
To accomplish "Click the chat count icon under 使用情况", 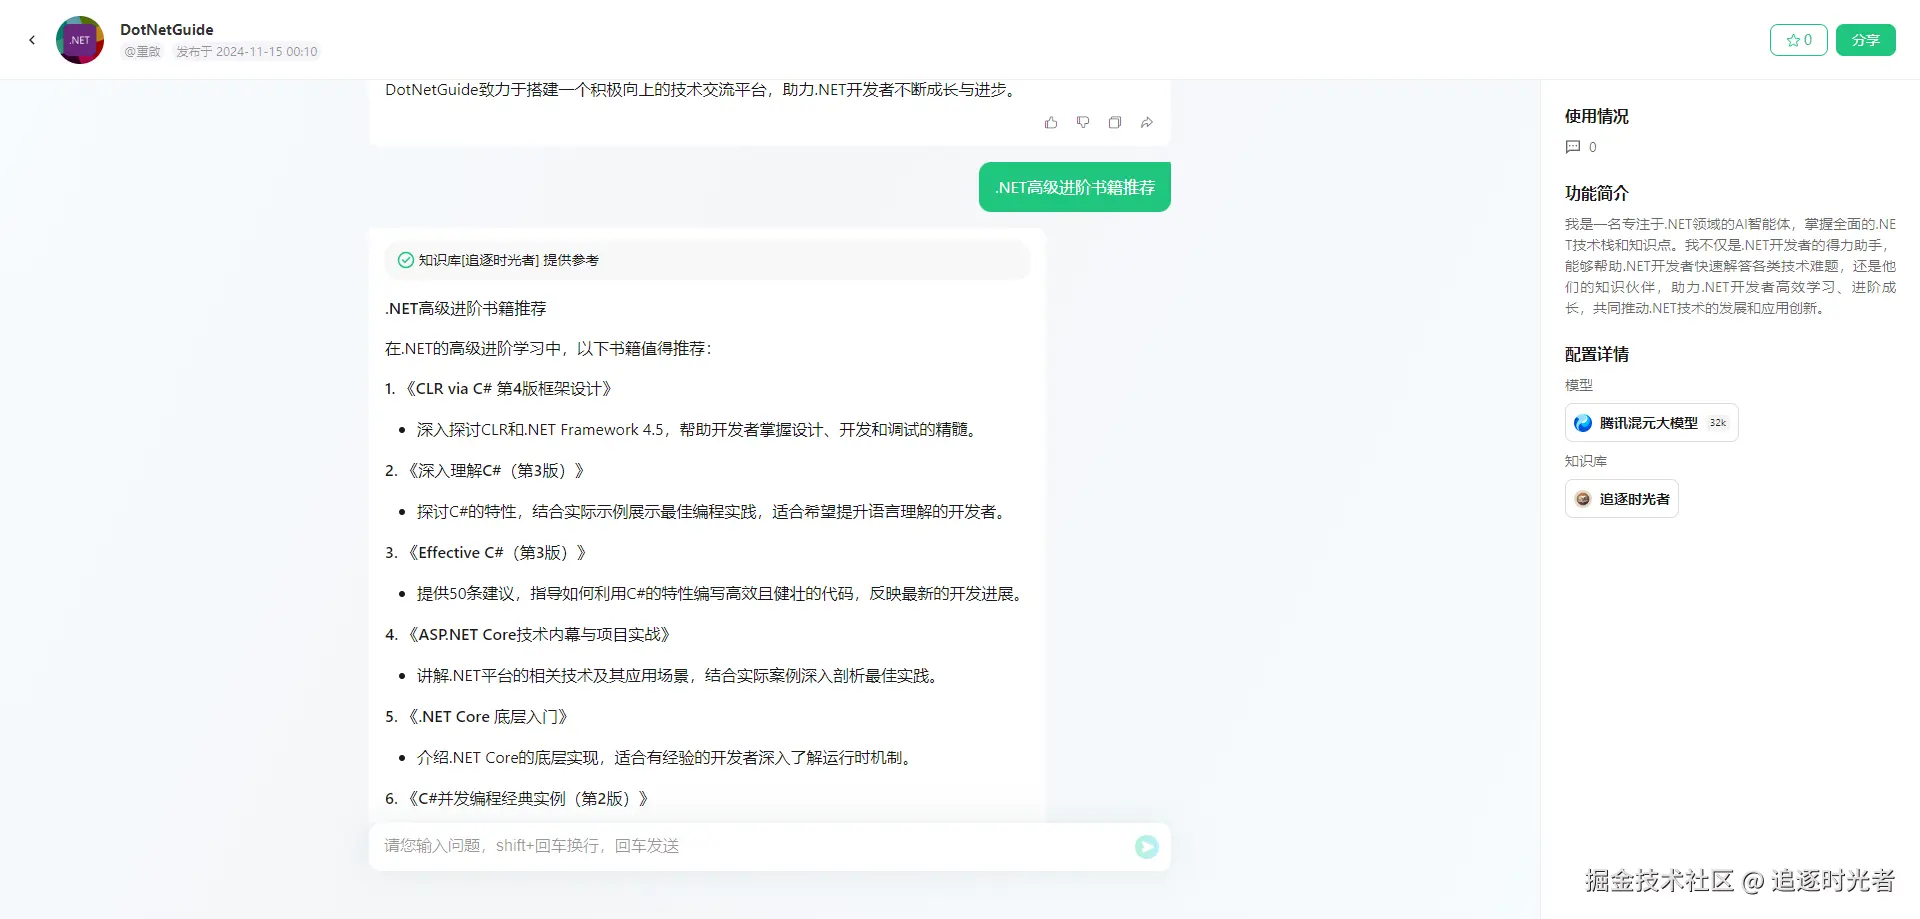I will click(1573, 147).
